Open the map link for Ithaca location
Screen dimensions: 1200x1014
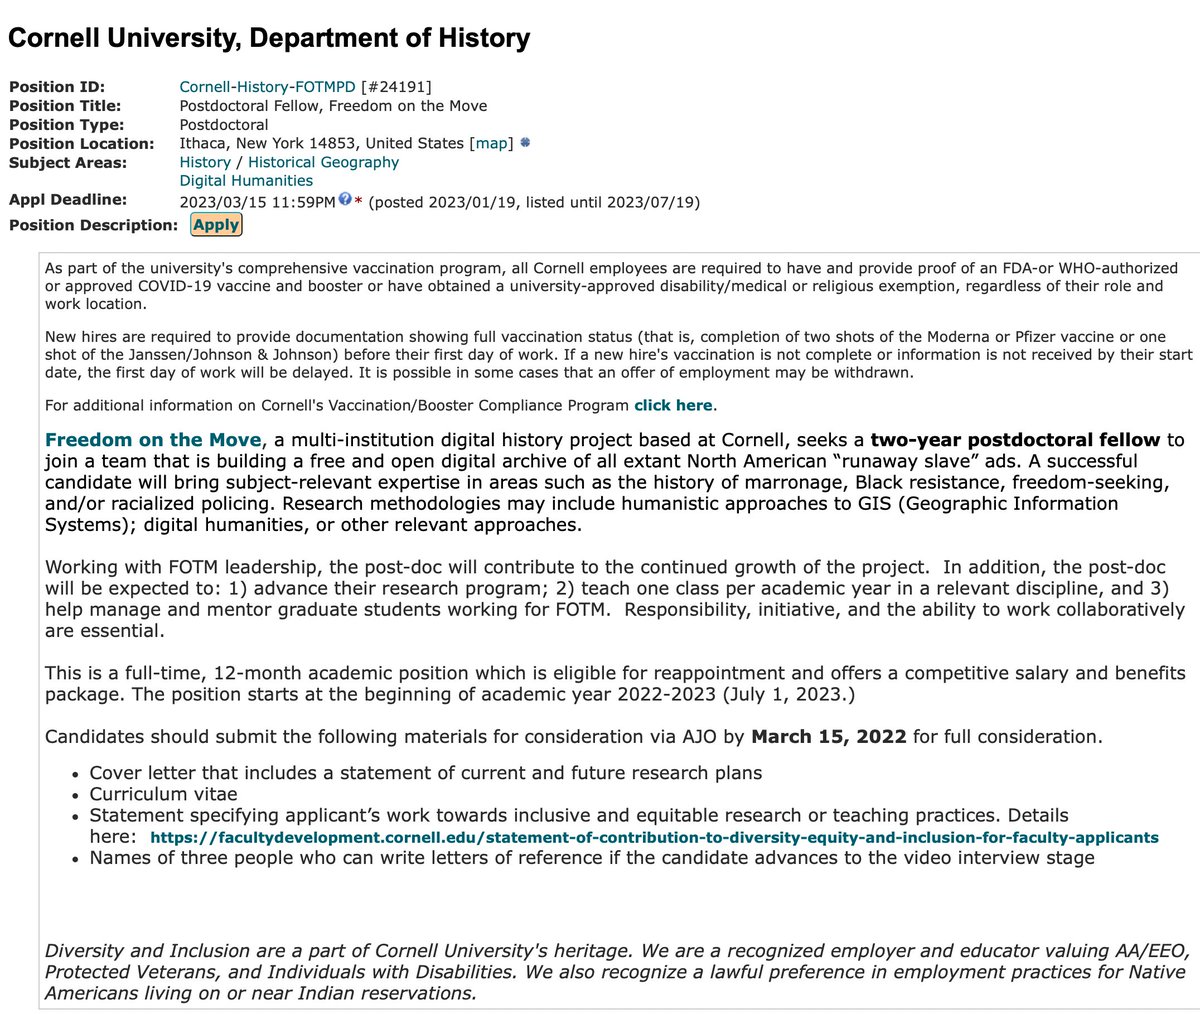point(491,143)
